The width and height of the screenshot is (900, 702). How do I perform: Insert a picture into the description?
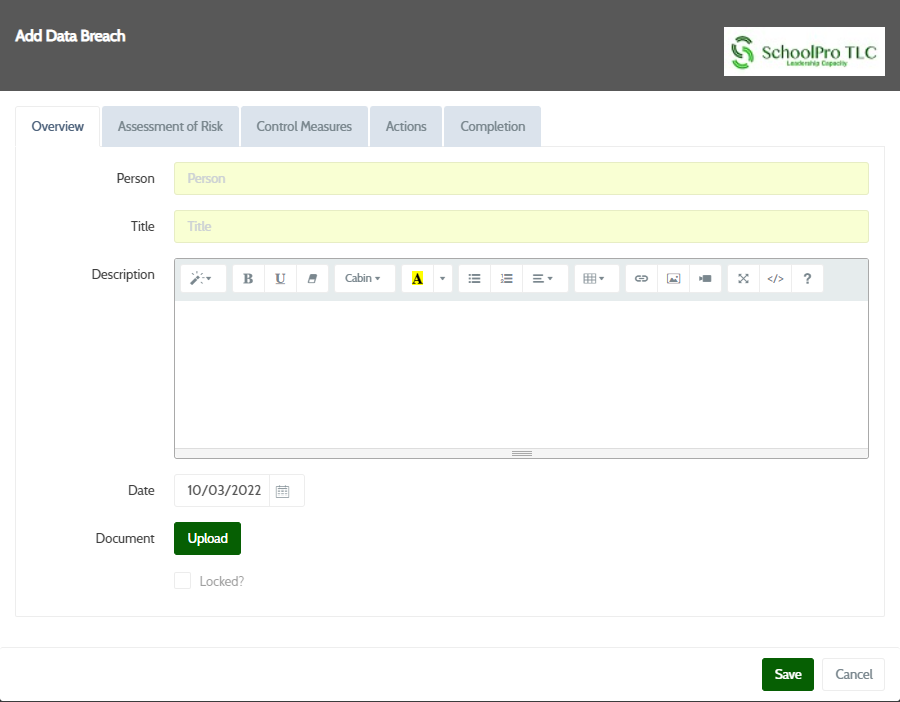tap(673, 279)
